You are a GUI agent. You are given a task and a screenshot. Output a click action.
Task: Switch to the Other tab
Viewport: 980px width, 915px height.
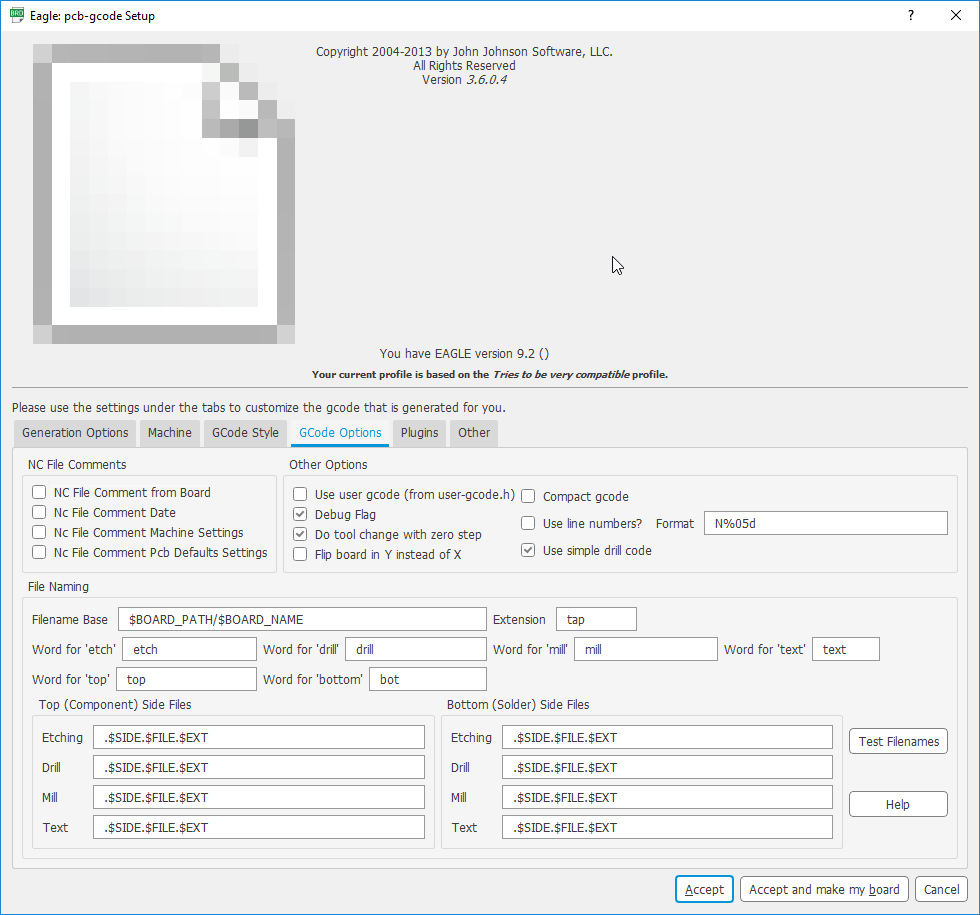click(474, 432)
